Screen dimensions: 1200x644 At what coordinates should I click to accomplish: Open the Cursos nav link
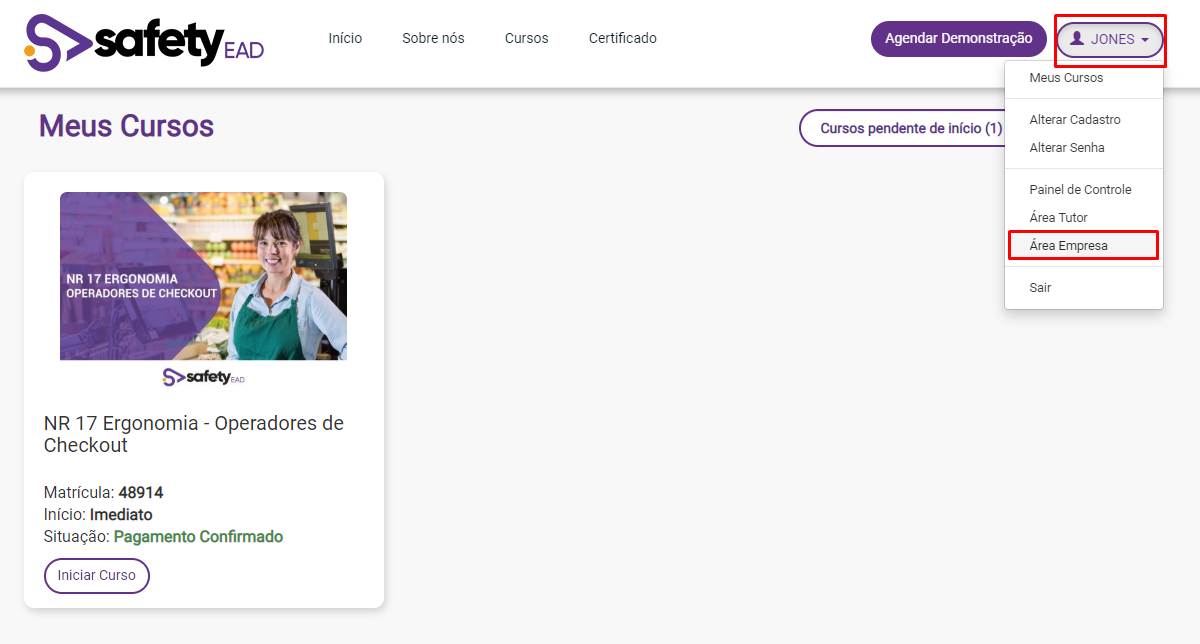[x=526, y=38]
